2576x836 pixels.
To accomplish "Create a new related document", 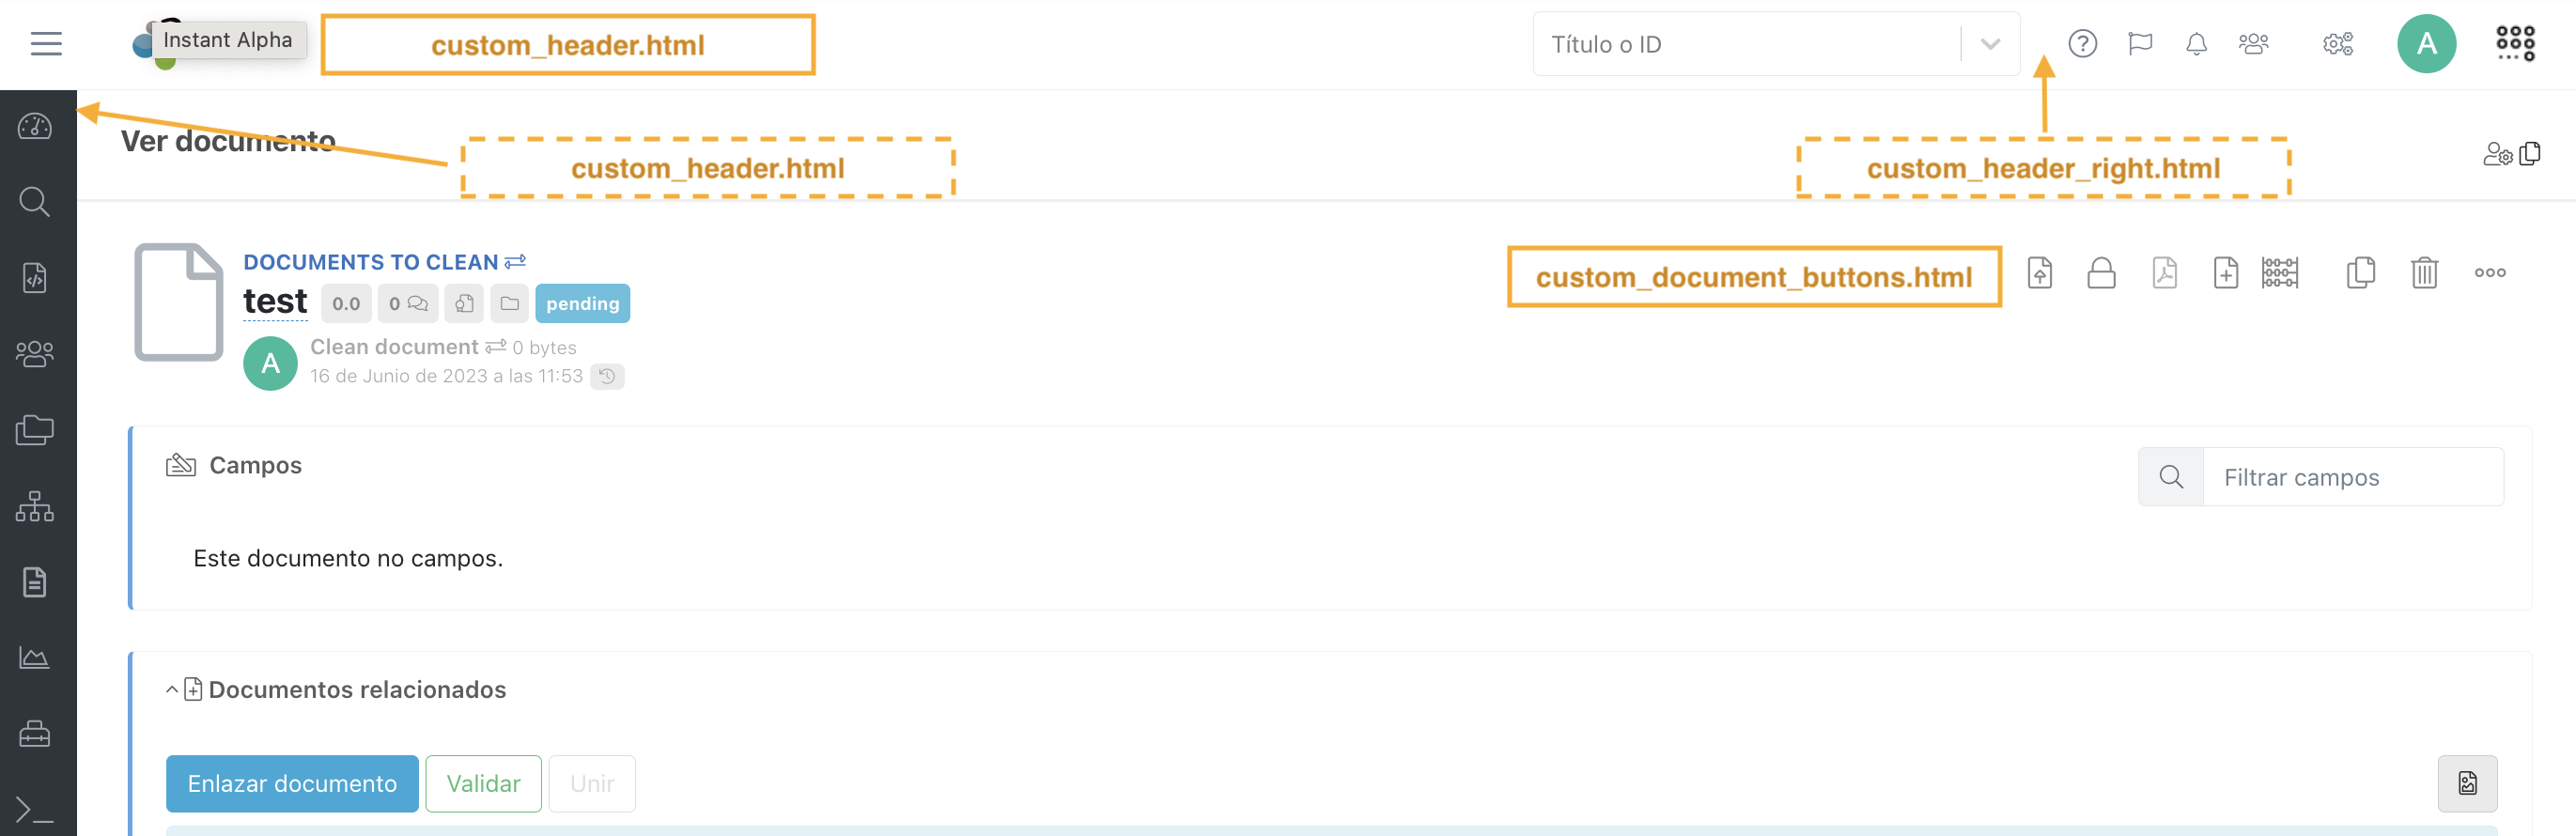I will (2226, 273).
